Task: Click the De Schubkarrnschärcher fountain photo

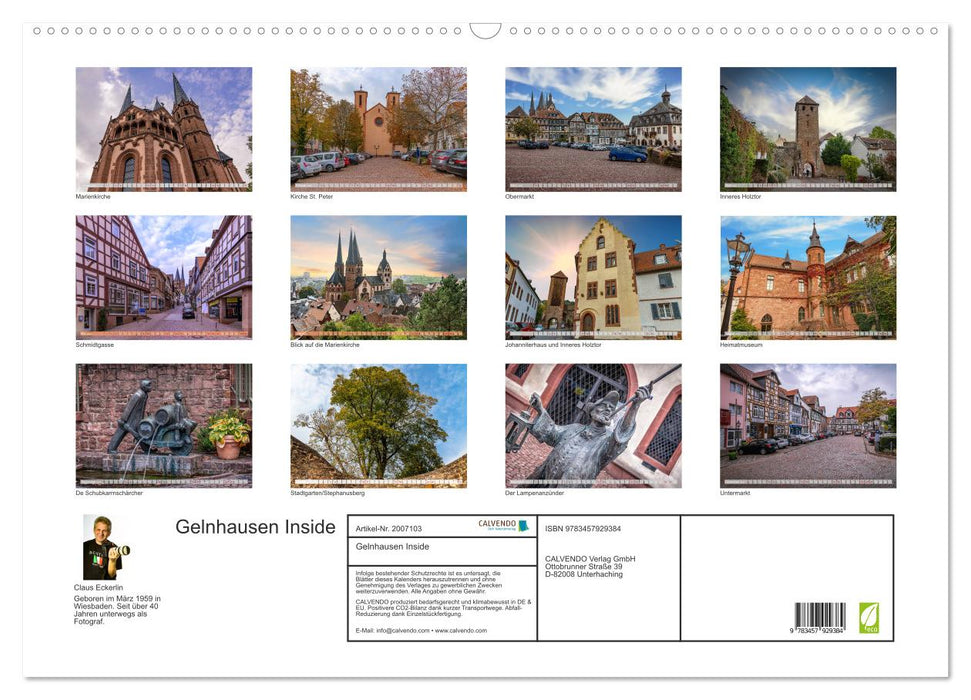Action: point(163,425)
